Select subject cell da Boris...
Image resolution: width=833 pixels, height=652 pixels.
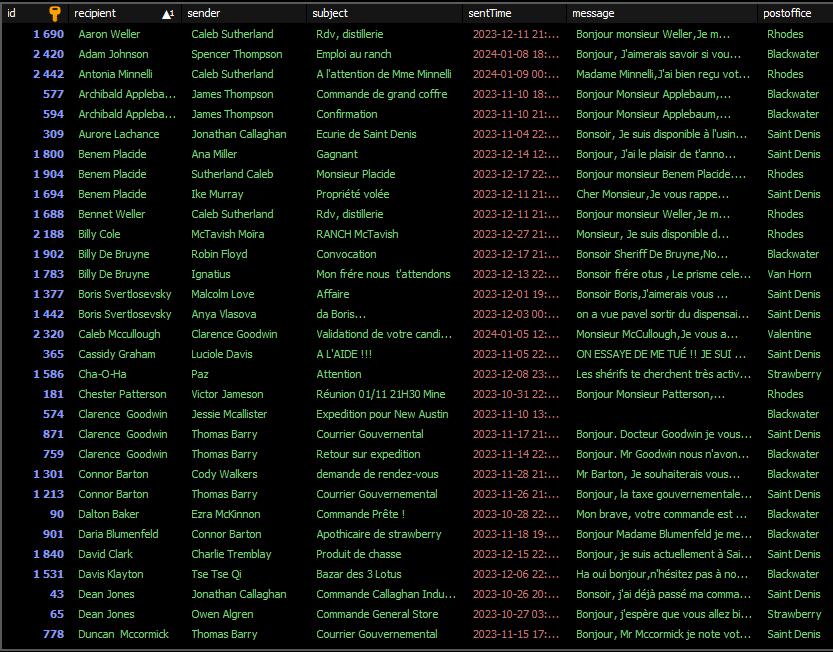(x=341, y=314)
